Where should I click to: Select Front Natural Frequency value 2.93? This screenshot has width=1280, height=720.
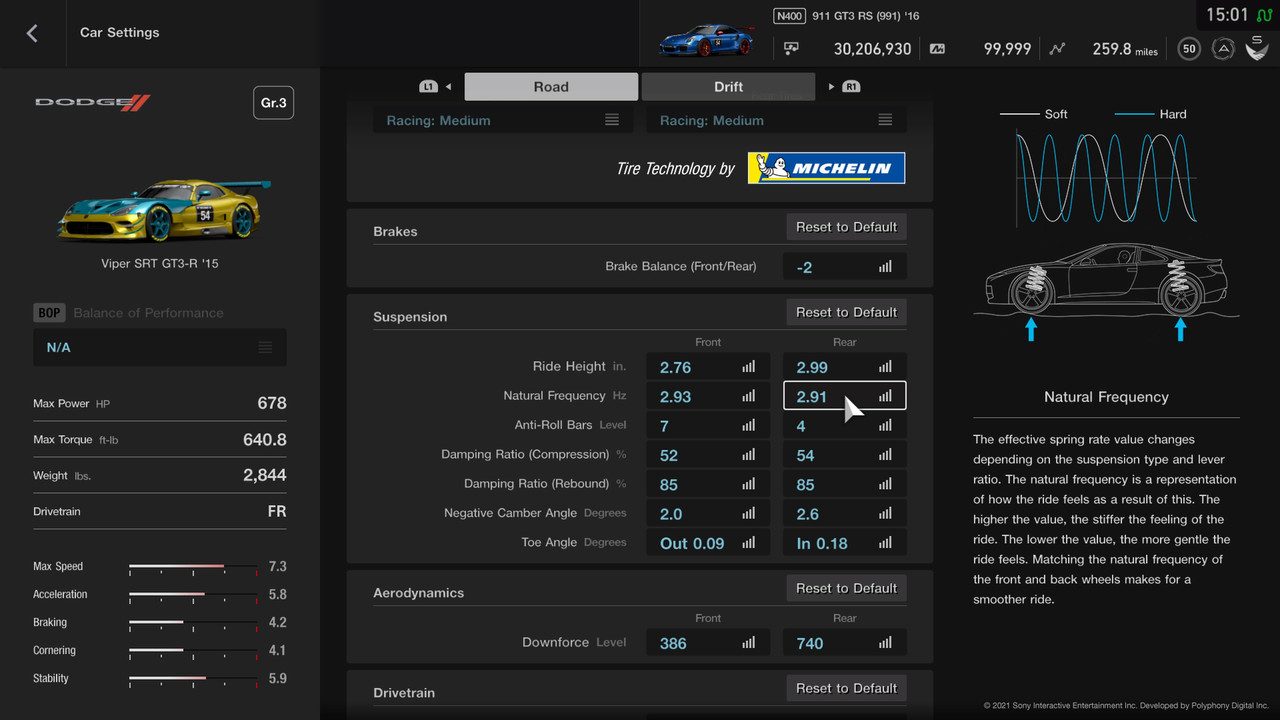pyautogui.click(x=708, y=396)
